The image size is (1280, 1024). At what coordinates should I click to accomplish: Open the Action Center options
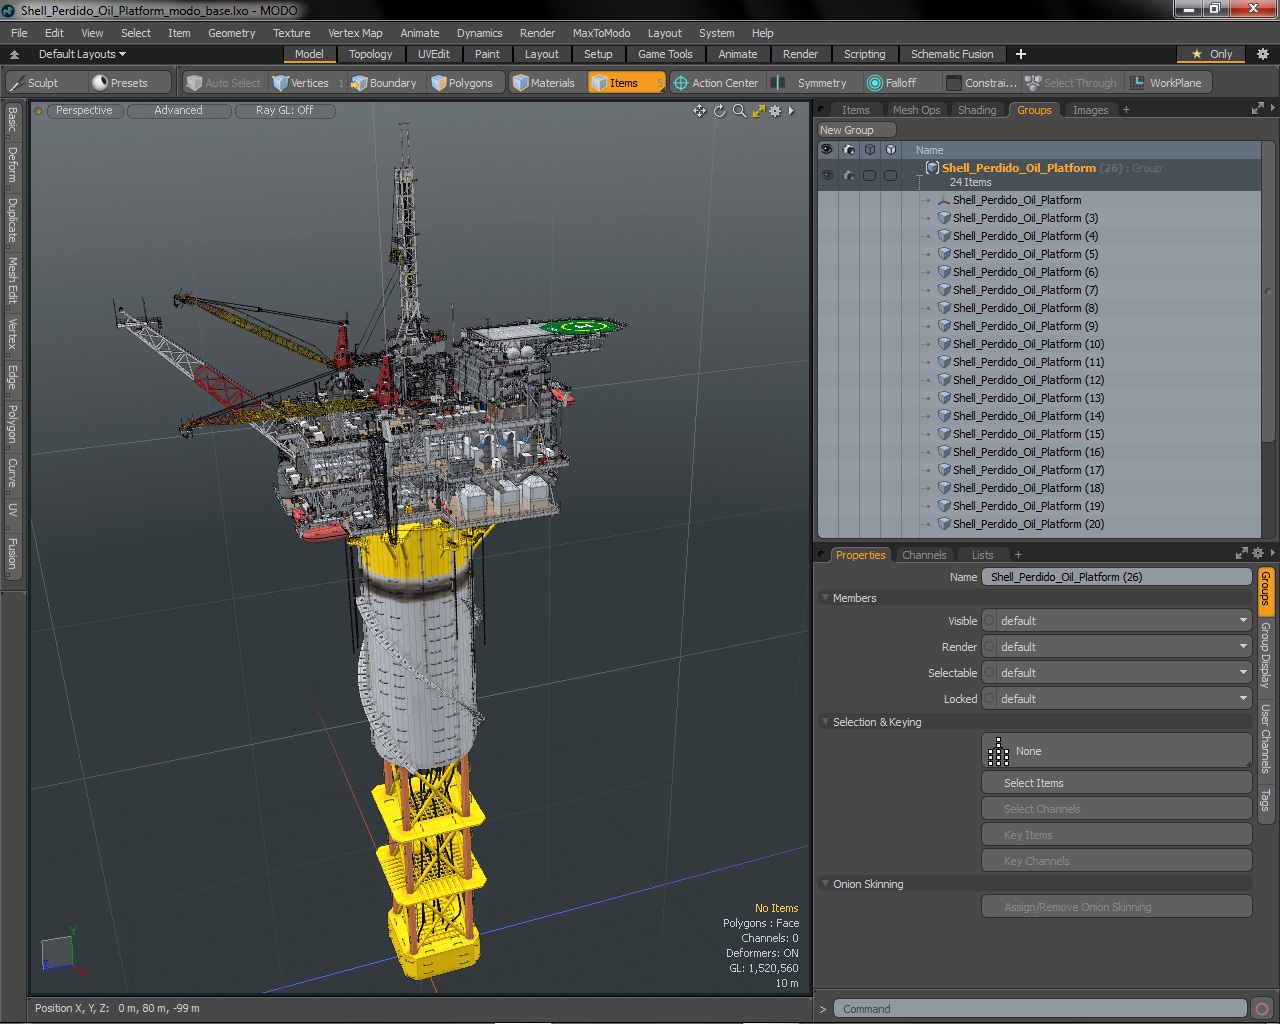click(716, 83)
